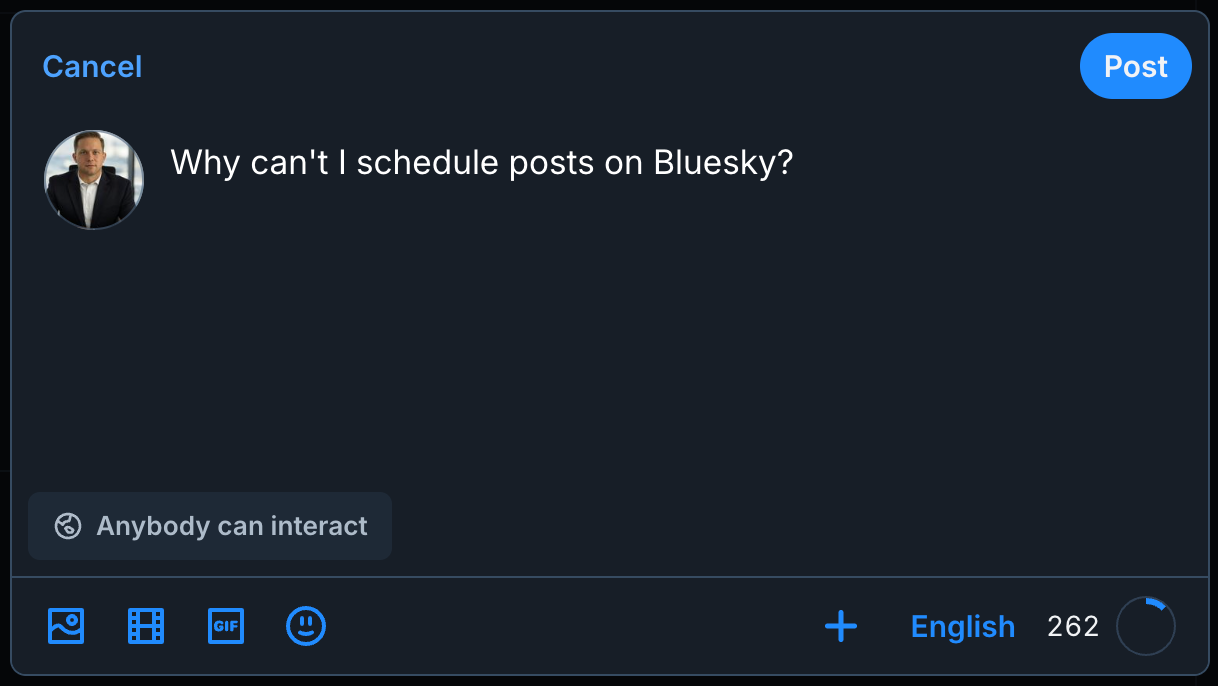Select the GIF toolbar button
Image resolution: width=1218 pixels, height=686 pixels.
(x=226, y=626)
